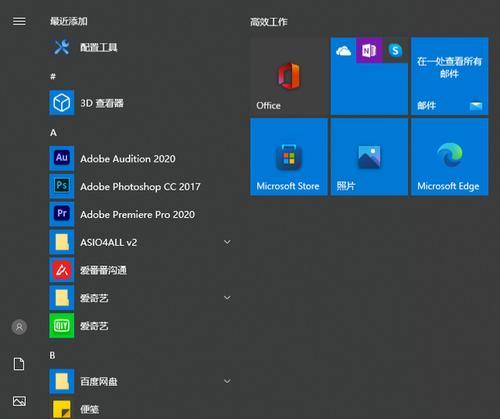Open the ASIO4ALL v2 folder icon

tap(62, 242)
